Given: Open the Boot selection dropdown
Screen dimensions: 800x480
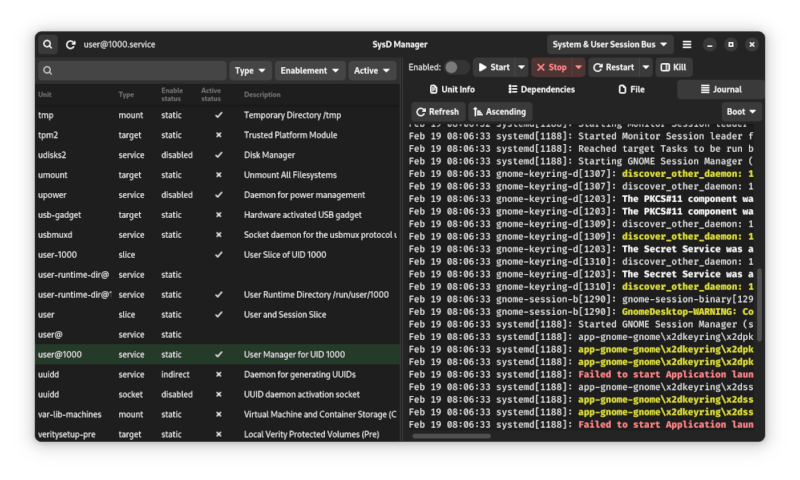Looking at the screenshot, I should click(741, 112).
